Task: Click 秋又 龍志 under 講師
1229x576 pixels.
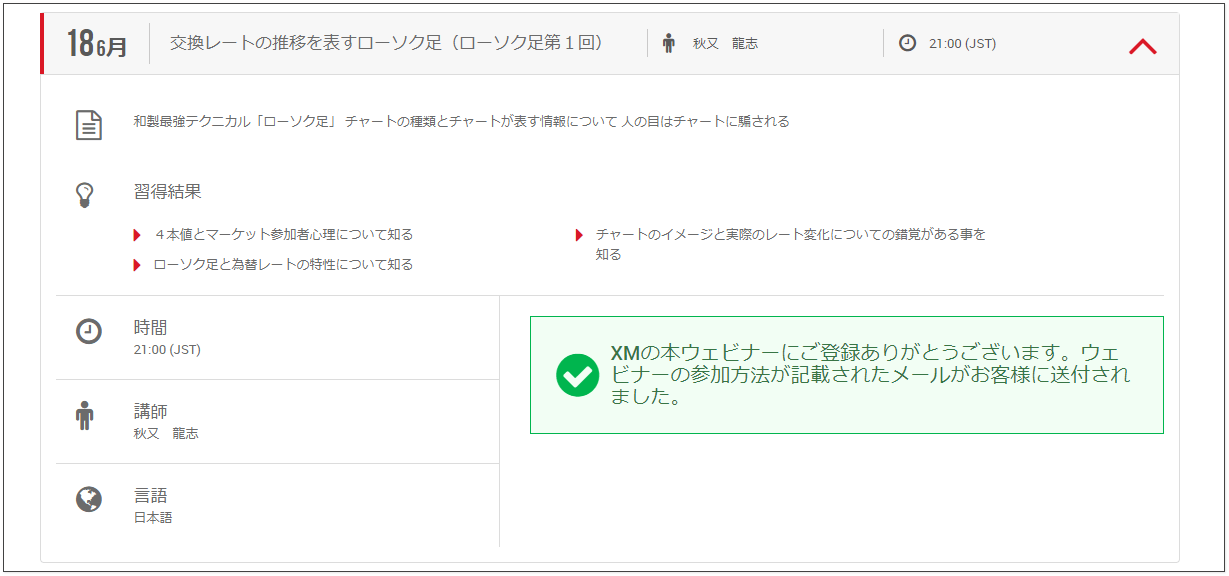Action: point(166,434)
